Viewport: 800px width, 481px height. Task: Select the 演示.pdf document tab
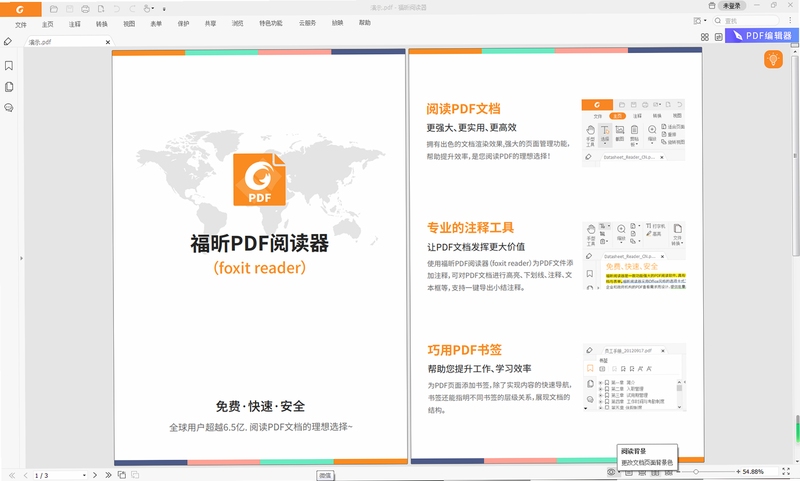[68, 42]
